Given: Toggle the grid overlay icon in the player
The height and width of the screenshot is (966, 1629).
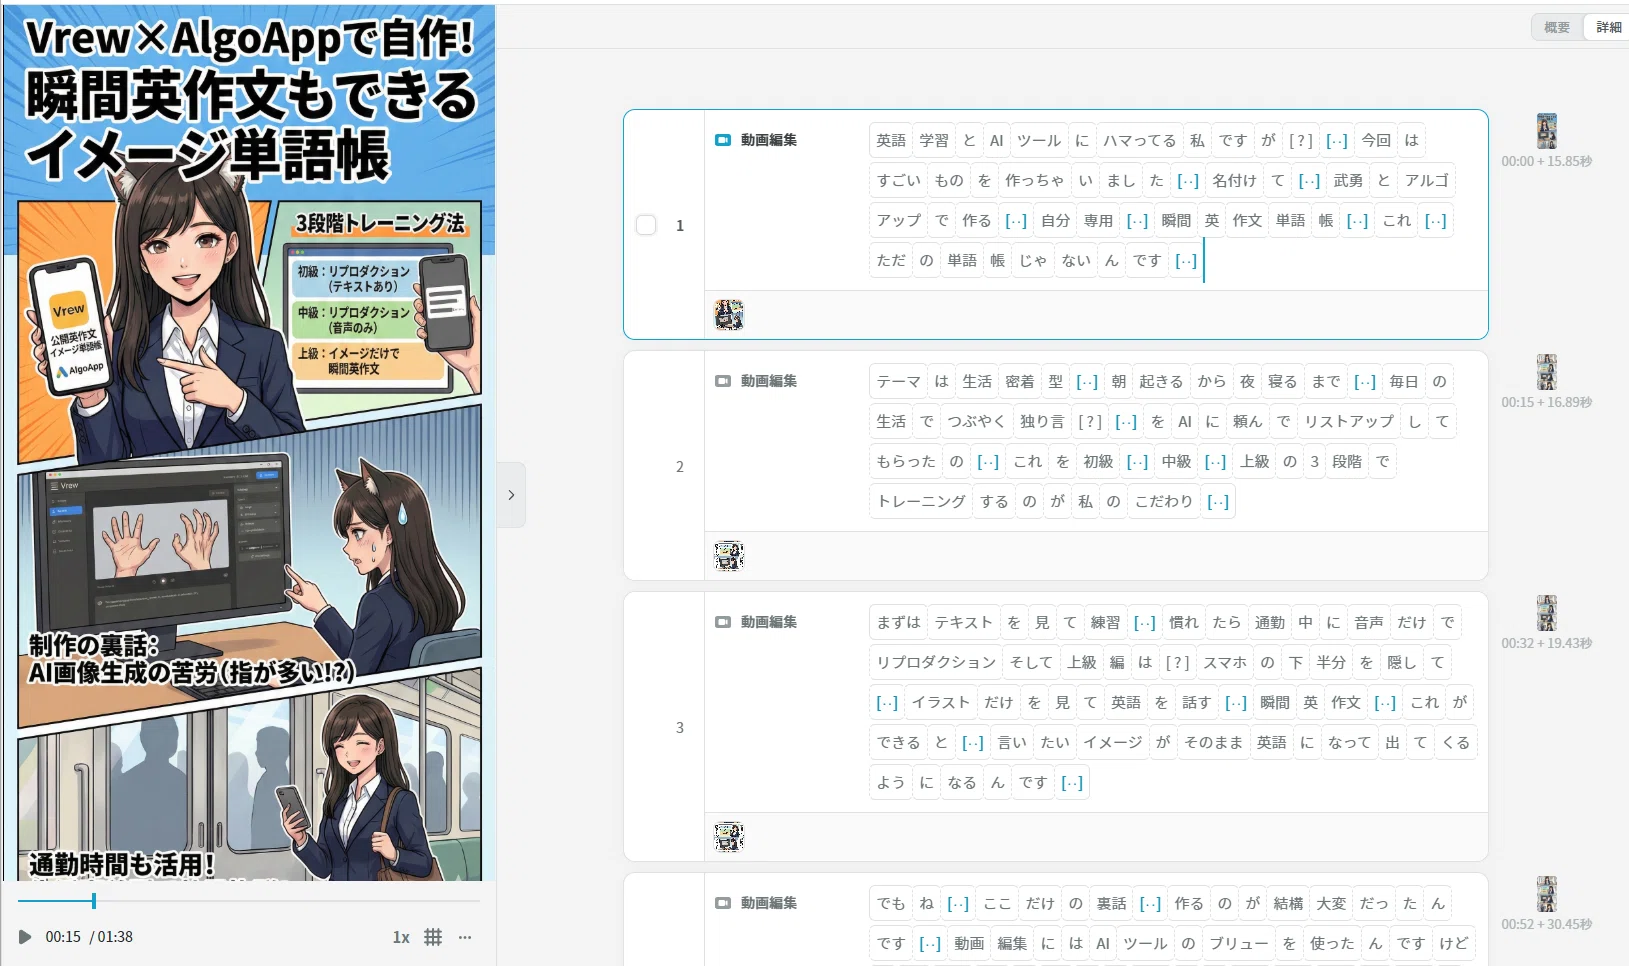Looking at the screenshot, I should click(x=433, y=937).
